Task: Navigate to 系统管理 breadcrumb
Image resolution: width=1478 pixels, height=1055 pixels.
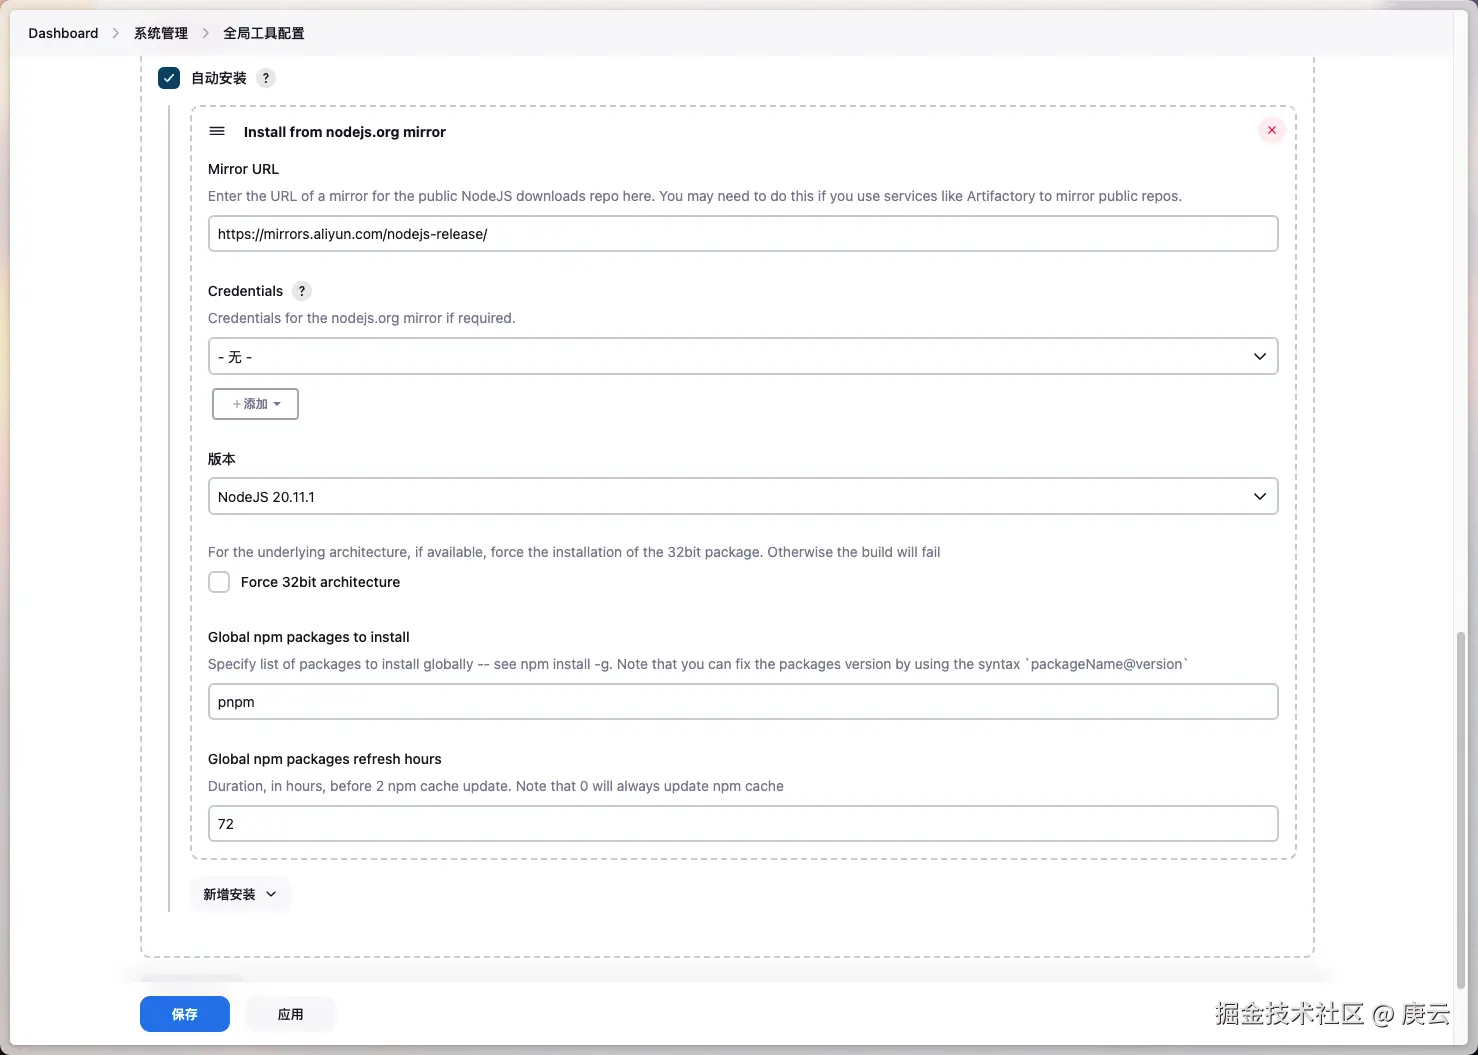Action: (x=161, y=33)
